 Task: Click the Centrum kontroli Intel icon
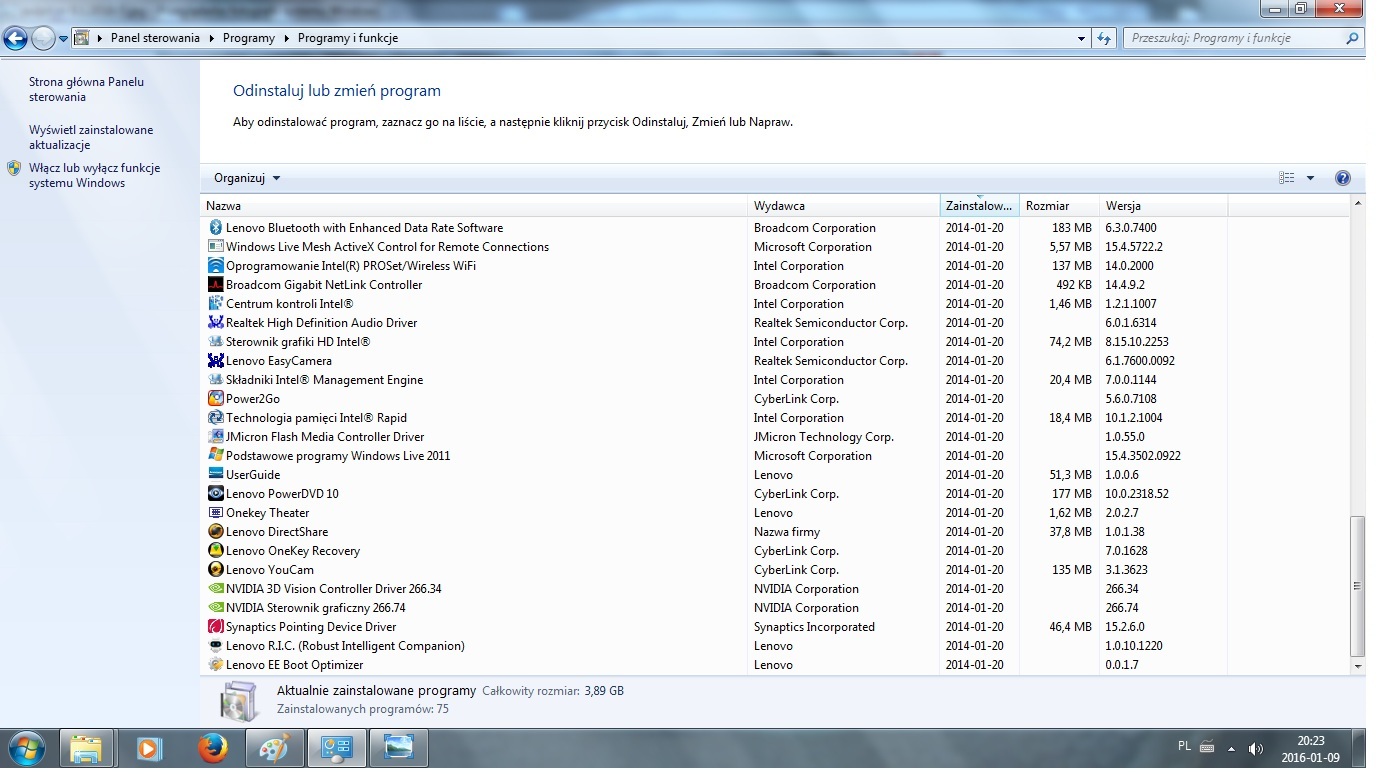[215, 304]
